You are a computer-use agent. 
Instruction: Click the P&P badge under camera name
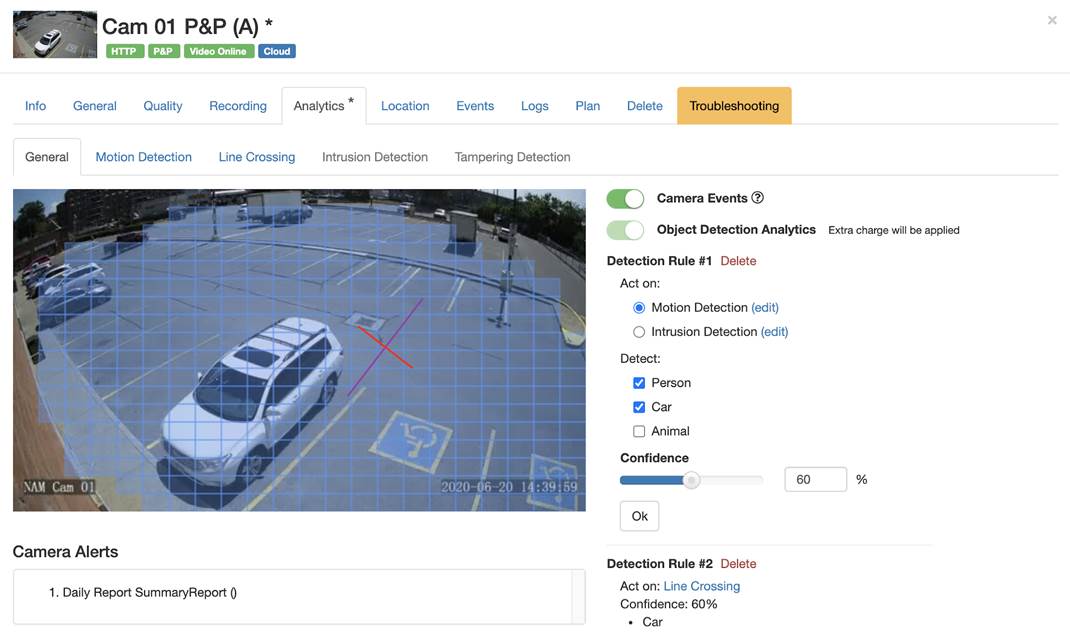click(x=163, y=50)
